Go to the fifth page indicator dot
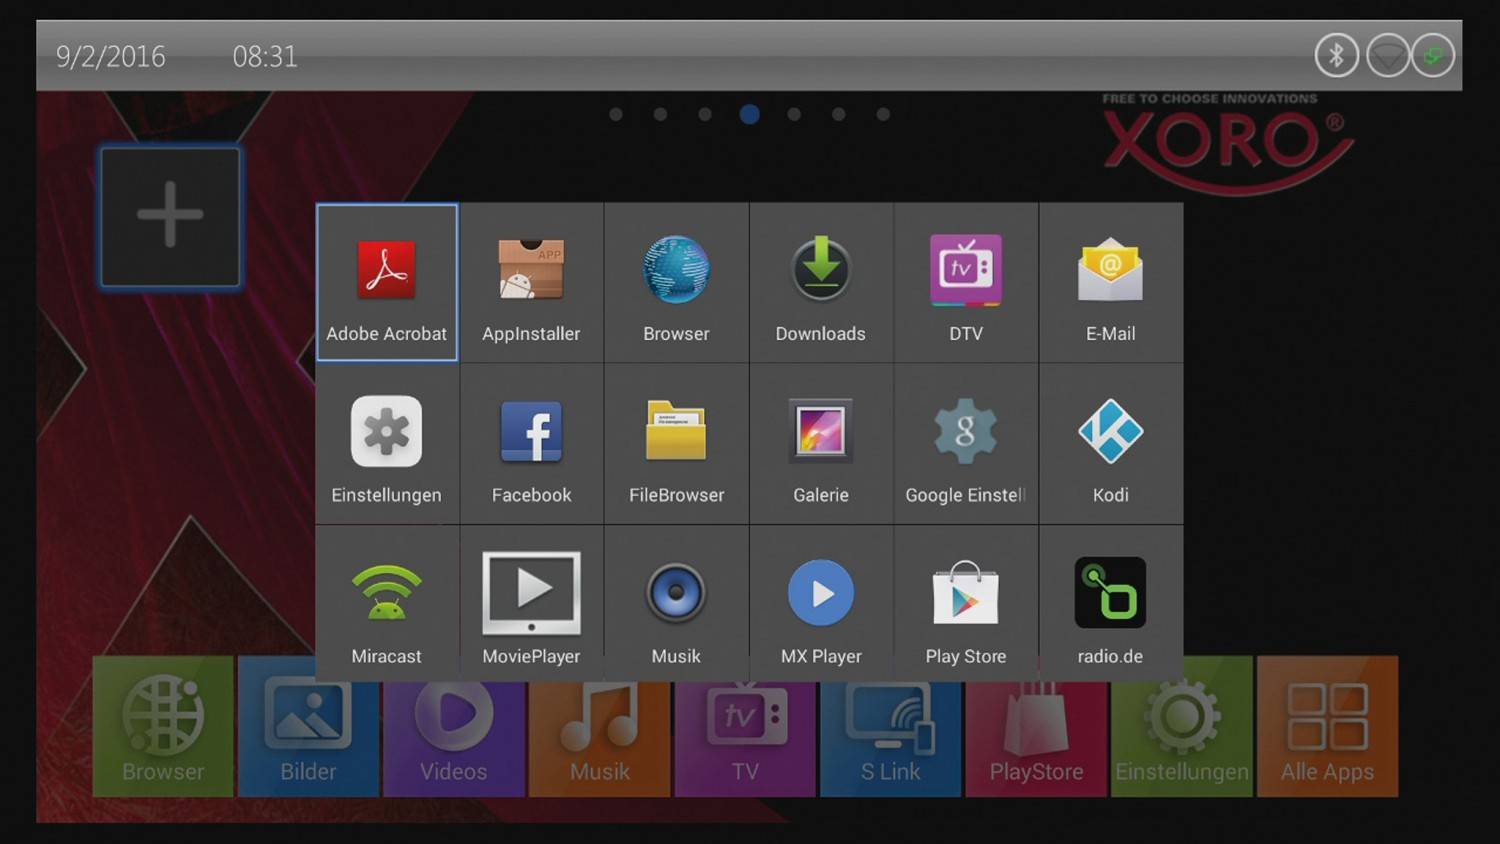Viewport: 1500px width, 844px height. [x=794, y=114]
